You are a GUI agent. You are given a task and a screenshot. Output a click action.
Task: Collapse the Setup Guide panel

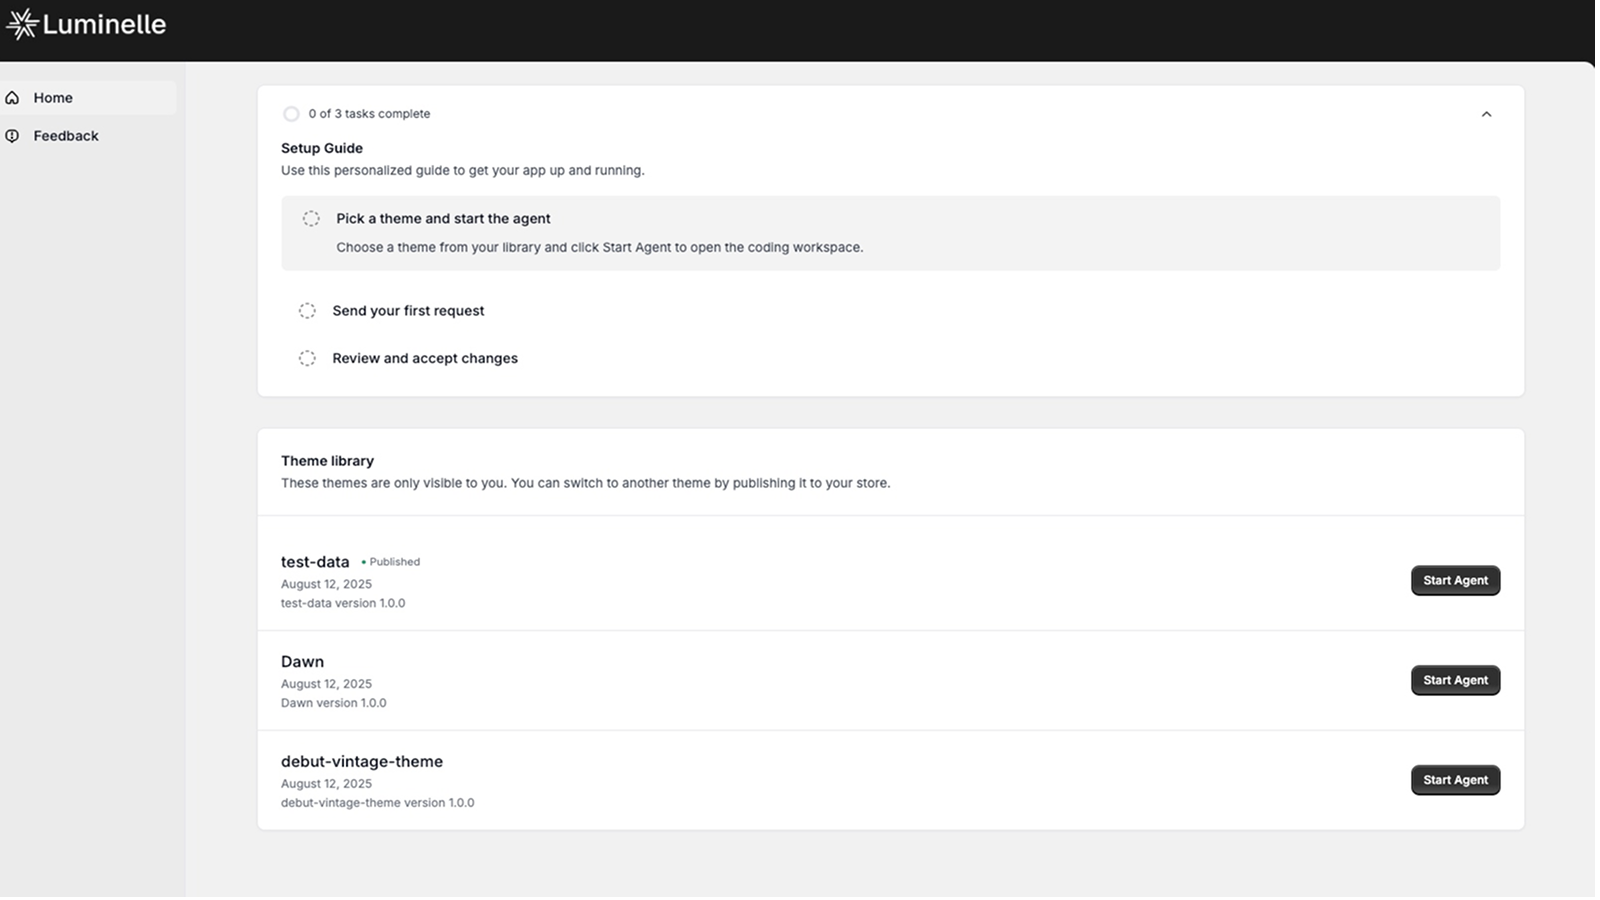pos(1487,114)
